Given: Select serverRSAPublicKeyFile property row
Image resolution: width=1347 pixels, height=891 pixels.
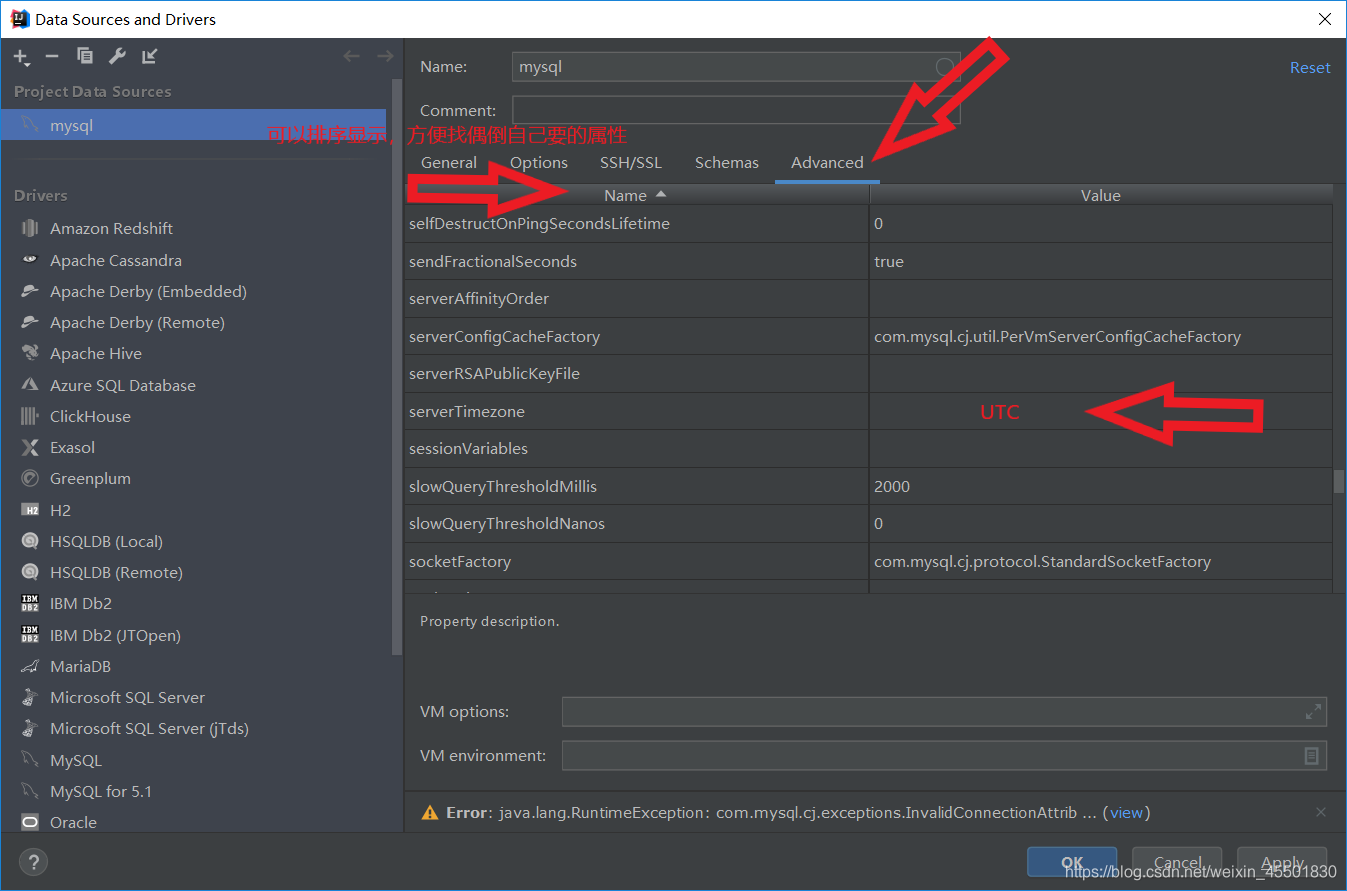Looking at the screenshot, I should click(x=868, y=373).
